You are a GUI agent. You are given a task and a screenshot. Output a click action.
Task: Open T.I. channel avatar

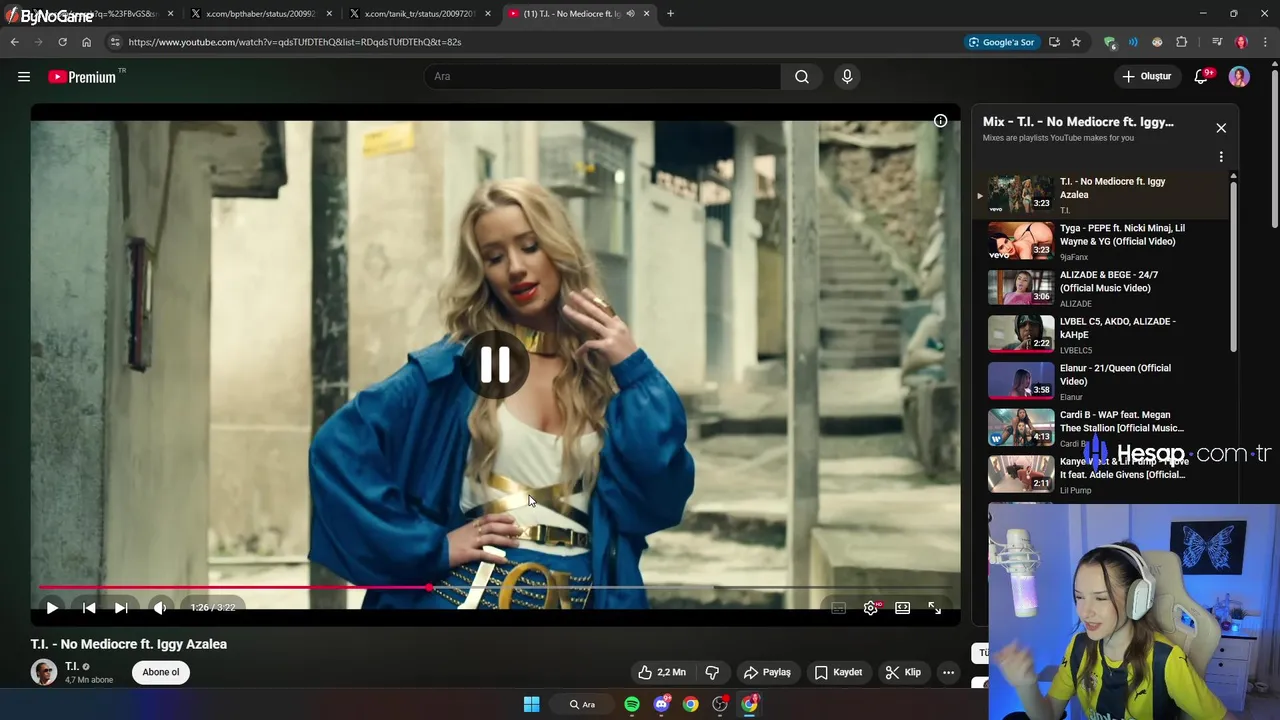tap(44, 672)
